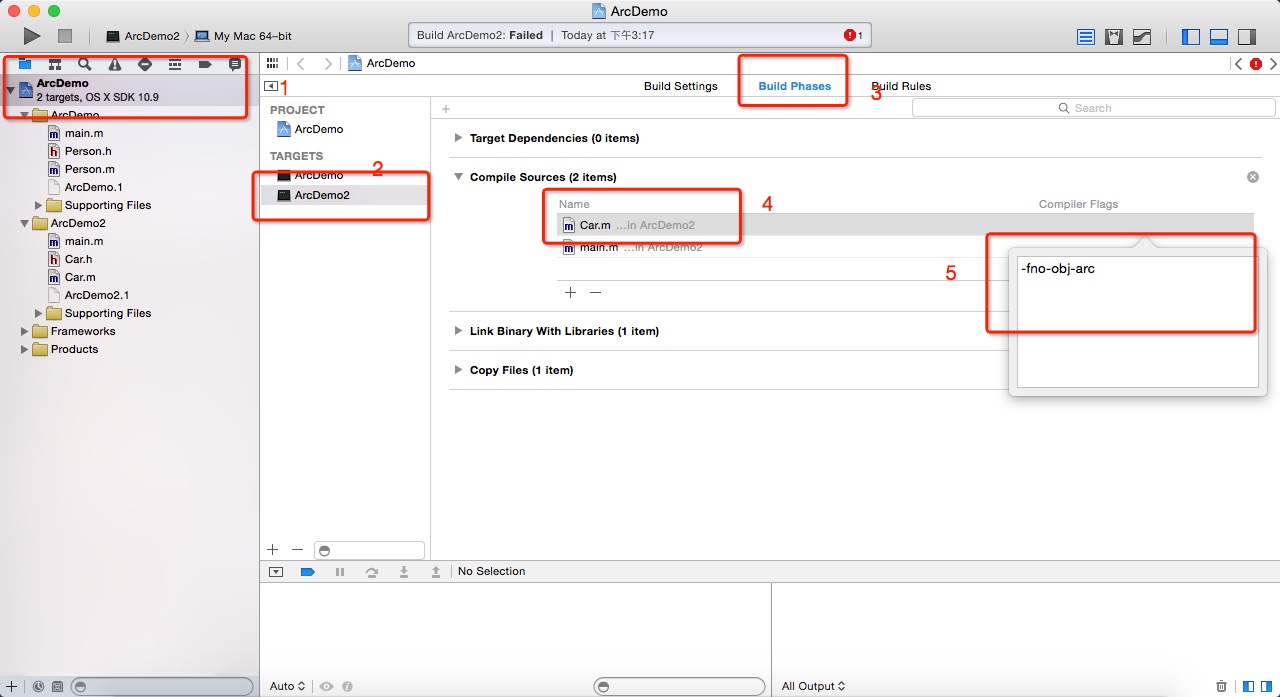Click the Step Over button in debug bar
This screenshot has width=1280, height=697.
coord(372,572)
